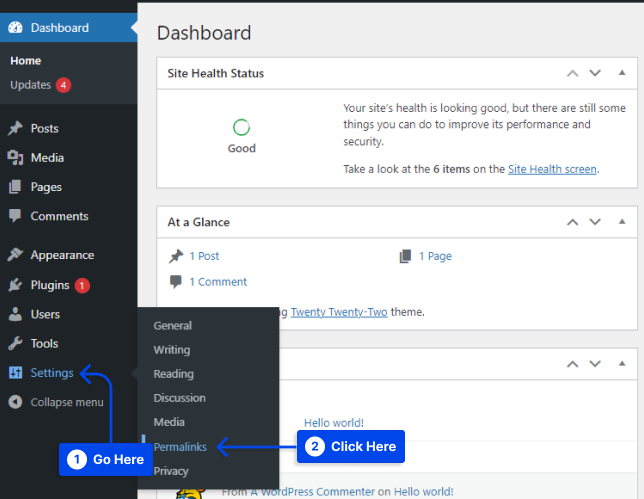Viewport: 644px width, 499px height.
Task: Select General in Settings flyout
Action: coord(172,326)
